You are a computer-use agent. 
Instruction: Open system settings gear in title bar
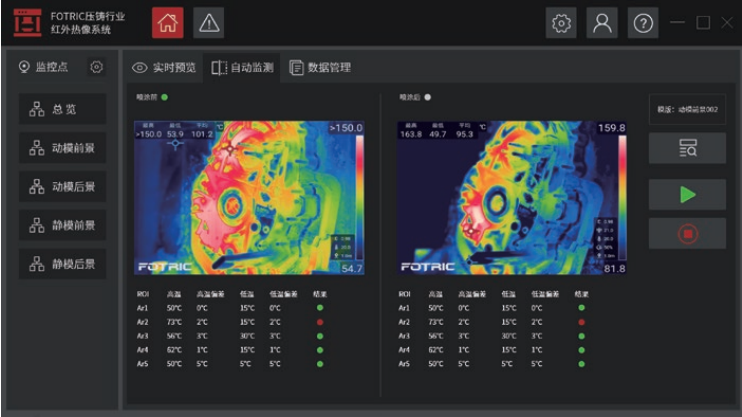[x=561, y=23]
